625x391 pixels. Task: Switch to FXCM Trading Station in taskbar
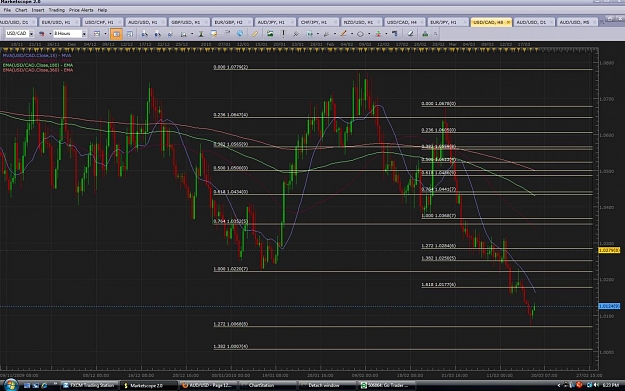[89, 385]
